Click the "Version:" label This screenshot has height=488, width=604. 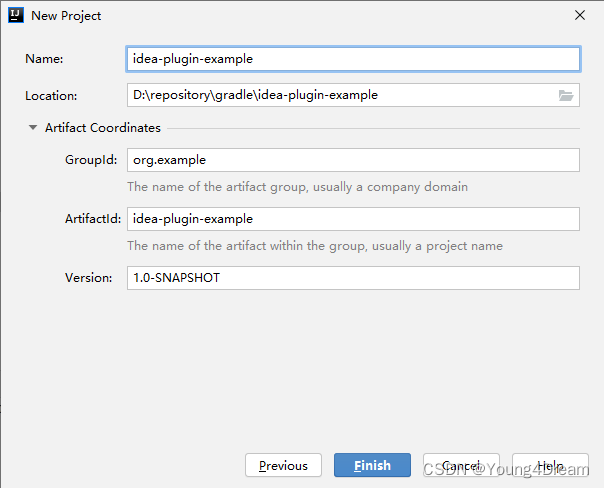pos(89,278)
